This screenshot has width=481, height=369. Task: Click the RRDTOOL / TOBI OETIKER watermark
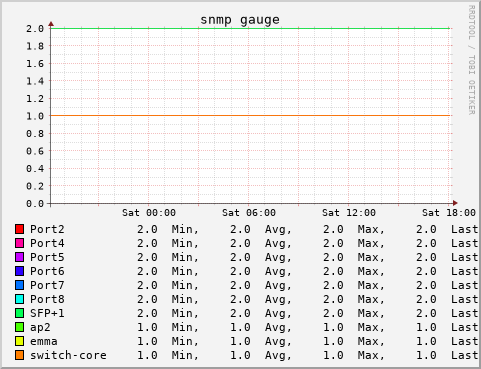coord(472,60)
